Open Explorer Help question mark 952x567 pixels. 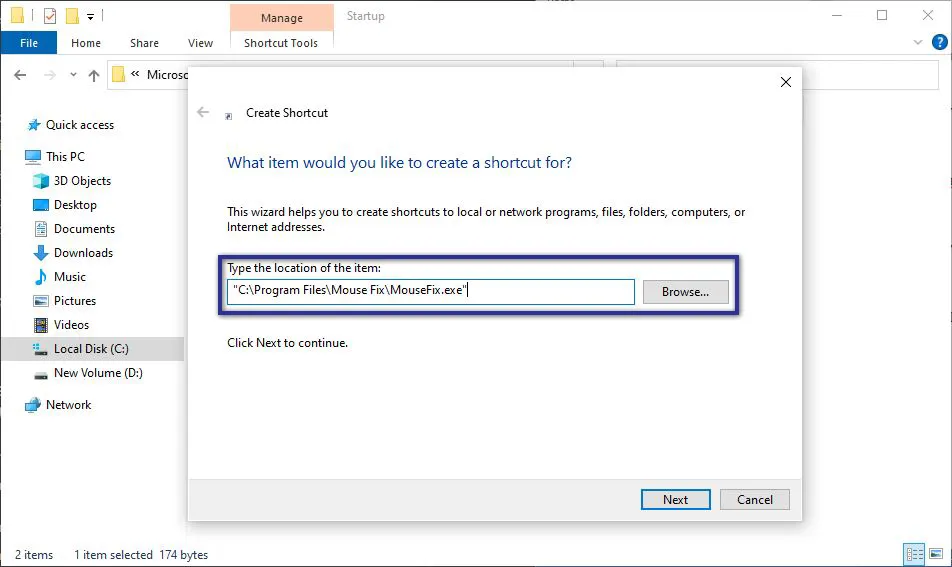point(939,42)
